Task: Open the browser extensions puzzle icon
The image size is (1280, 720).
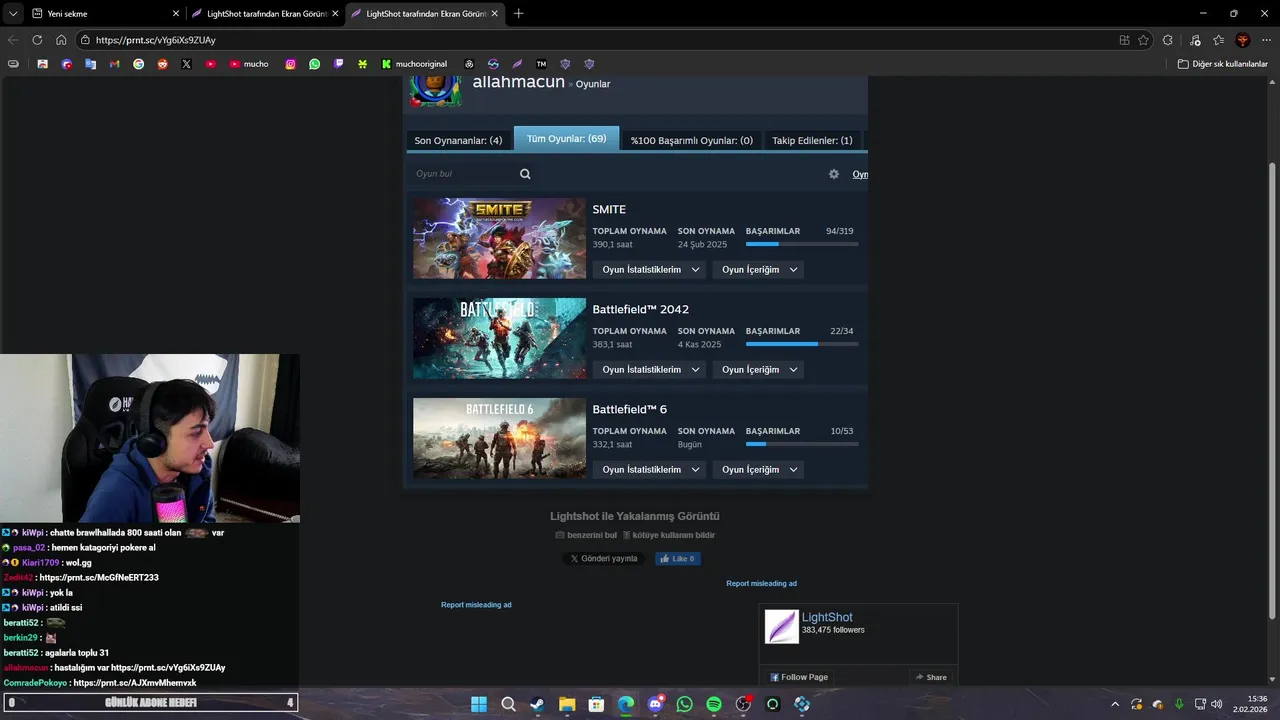Action: pyautogui.click(x=1168, y=40)
